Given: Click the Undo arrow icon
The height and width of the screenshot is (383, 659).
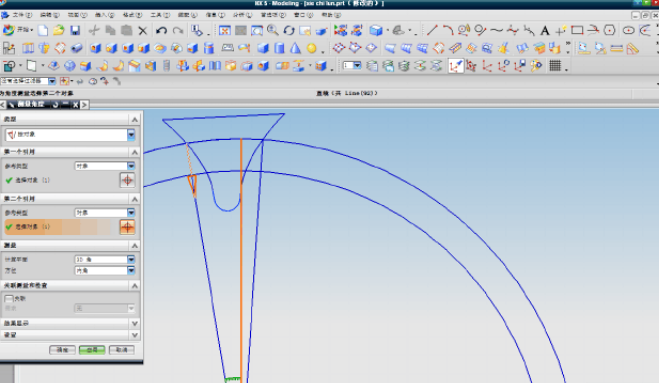Looking at the screenshot, I should (161, 30).
